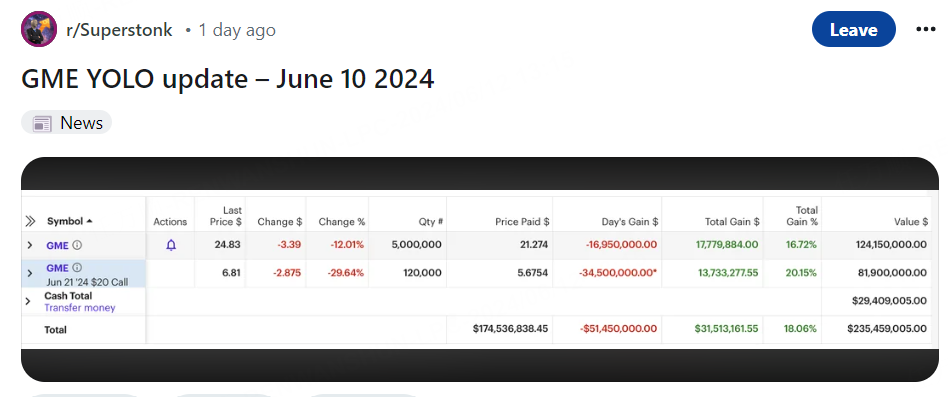The image size is (948, 397).
Task: Click the News flair icon
Action: (x=42, y=124)
